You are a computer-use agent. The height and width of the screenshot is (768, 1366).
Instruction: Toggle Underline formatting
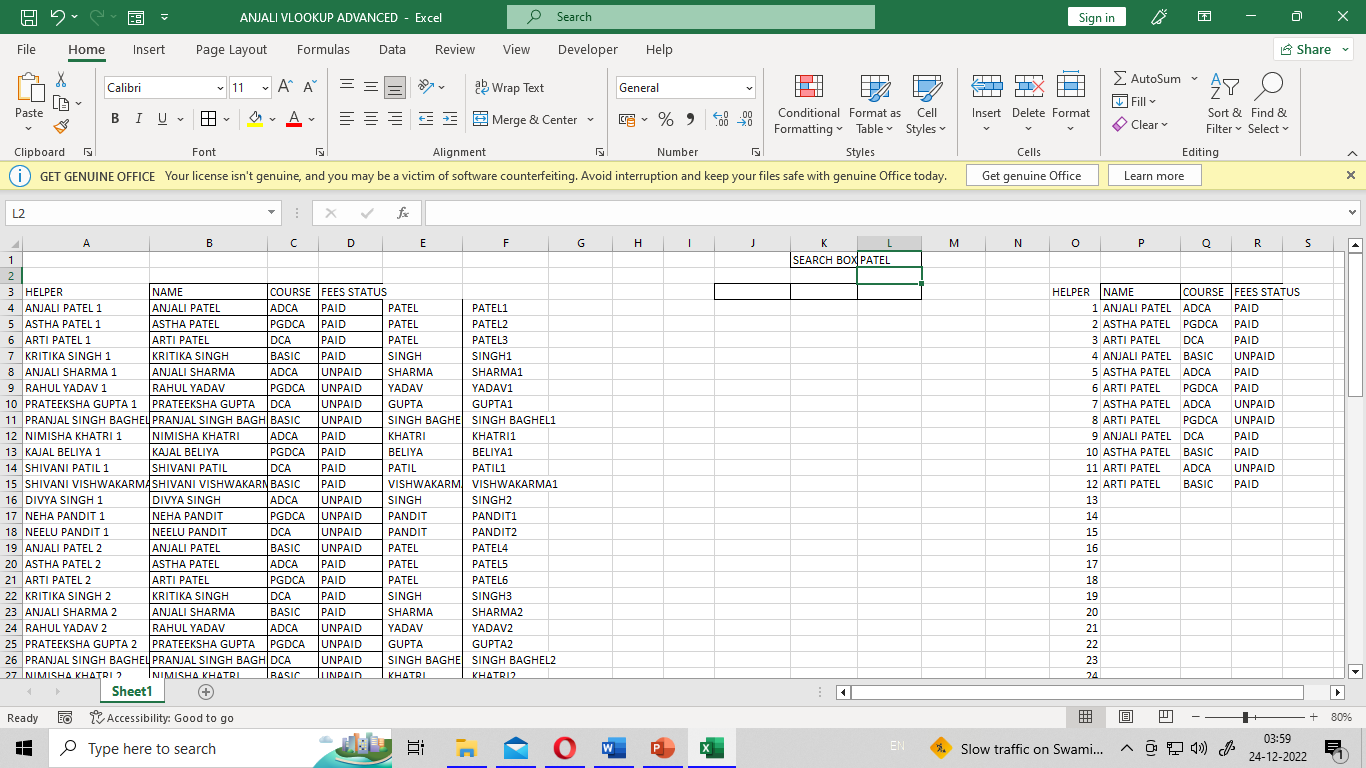tap(163, 119)
